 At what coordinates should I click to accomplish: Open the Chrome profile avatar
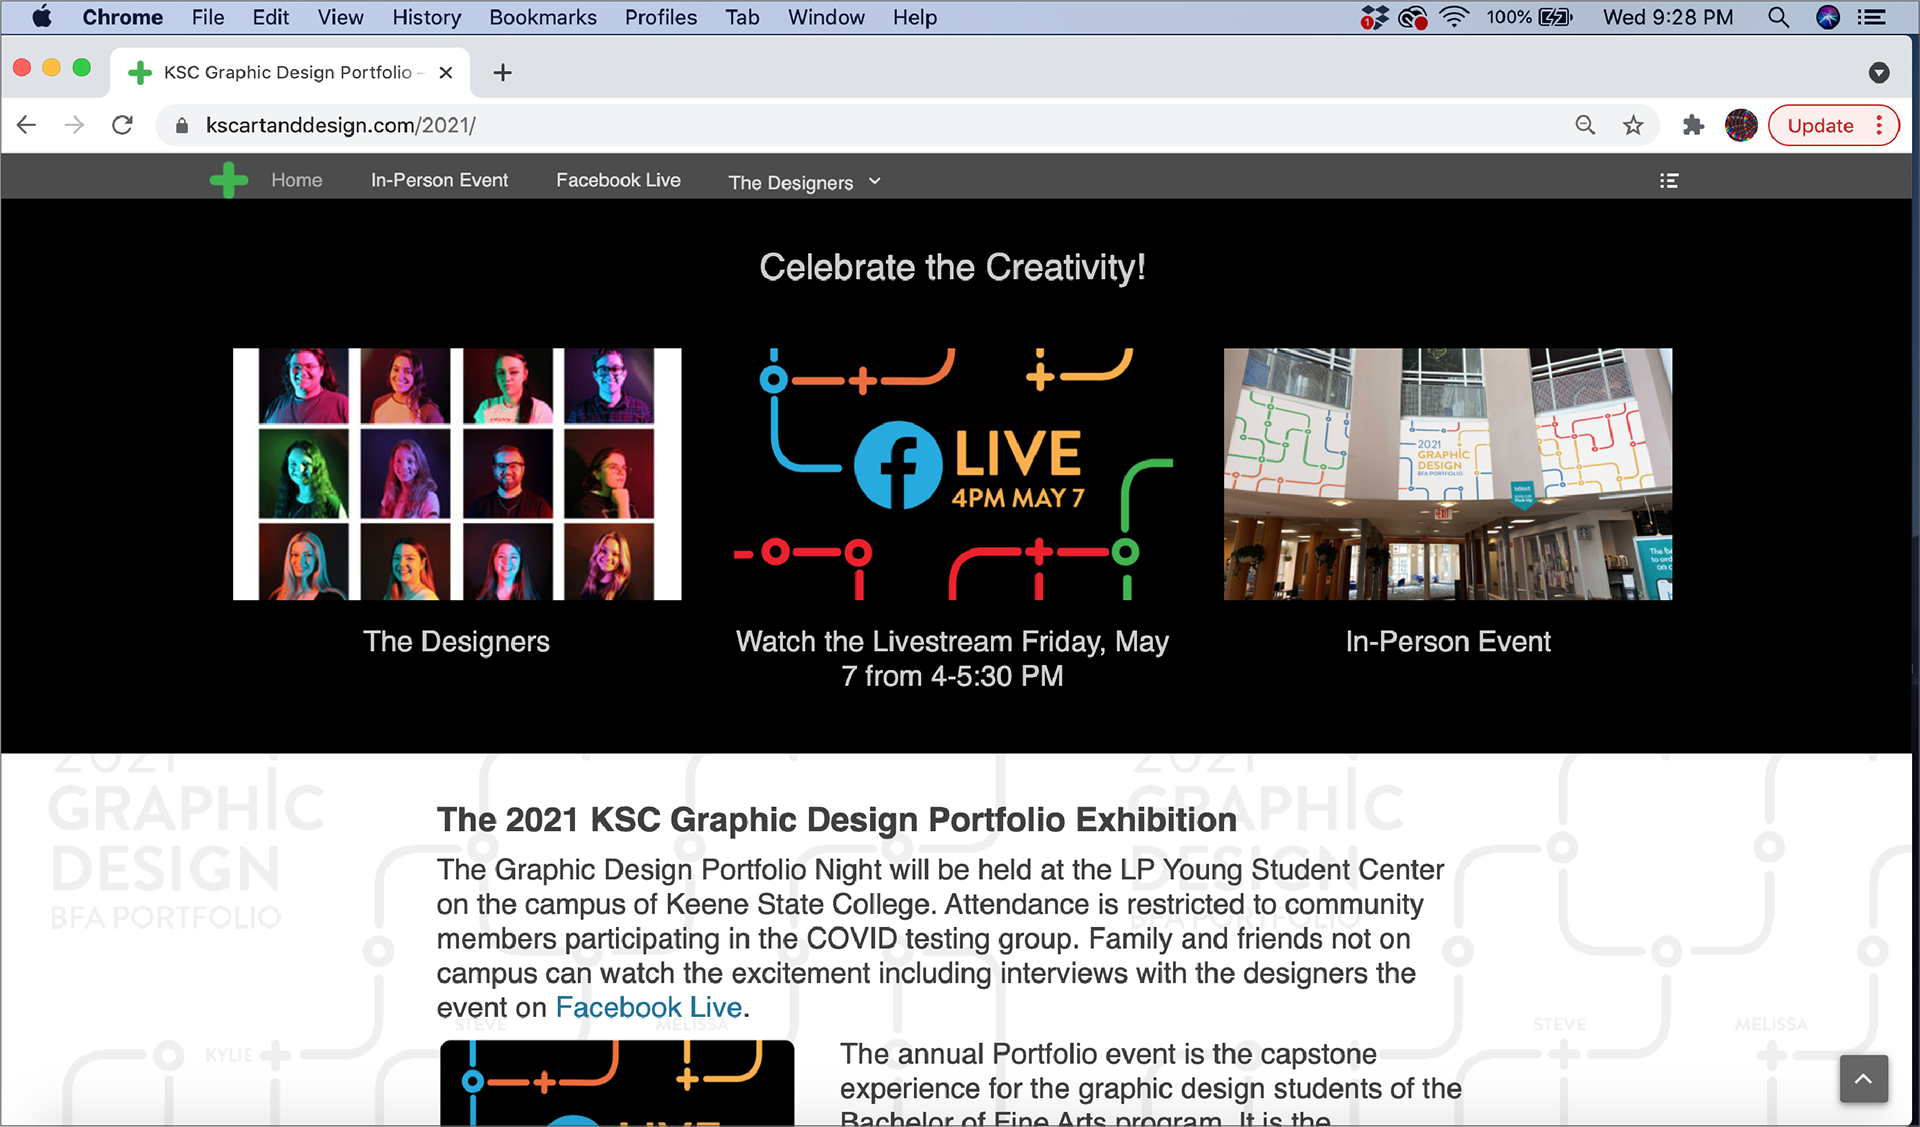click(x=1741, y=125)
